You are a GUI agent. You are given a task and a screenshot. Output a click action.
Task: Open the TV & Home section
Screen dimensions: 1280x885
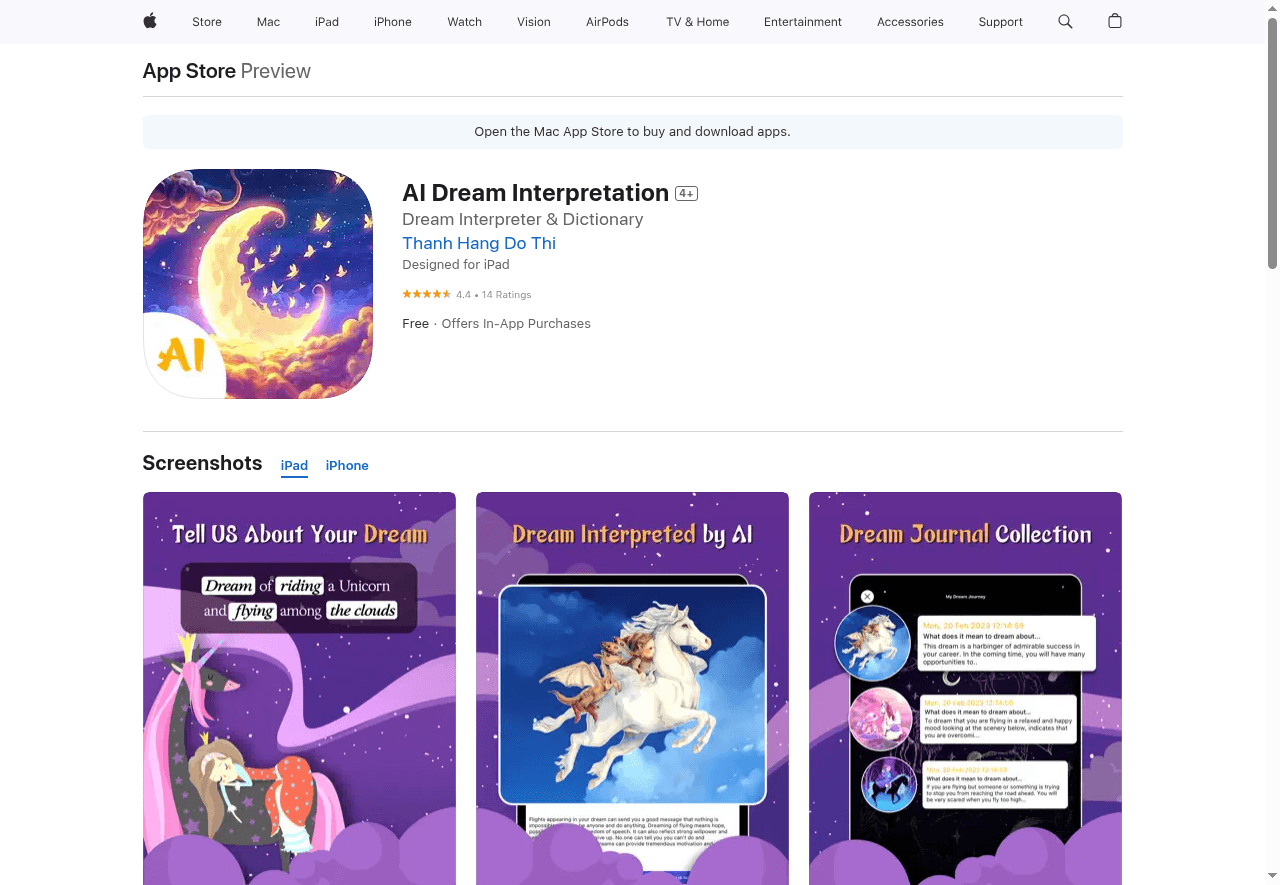click(697, 22)
